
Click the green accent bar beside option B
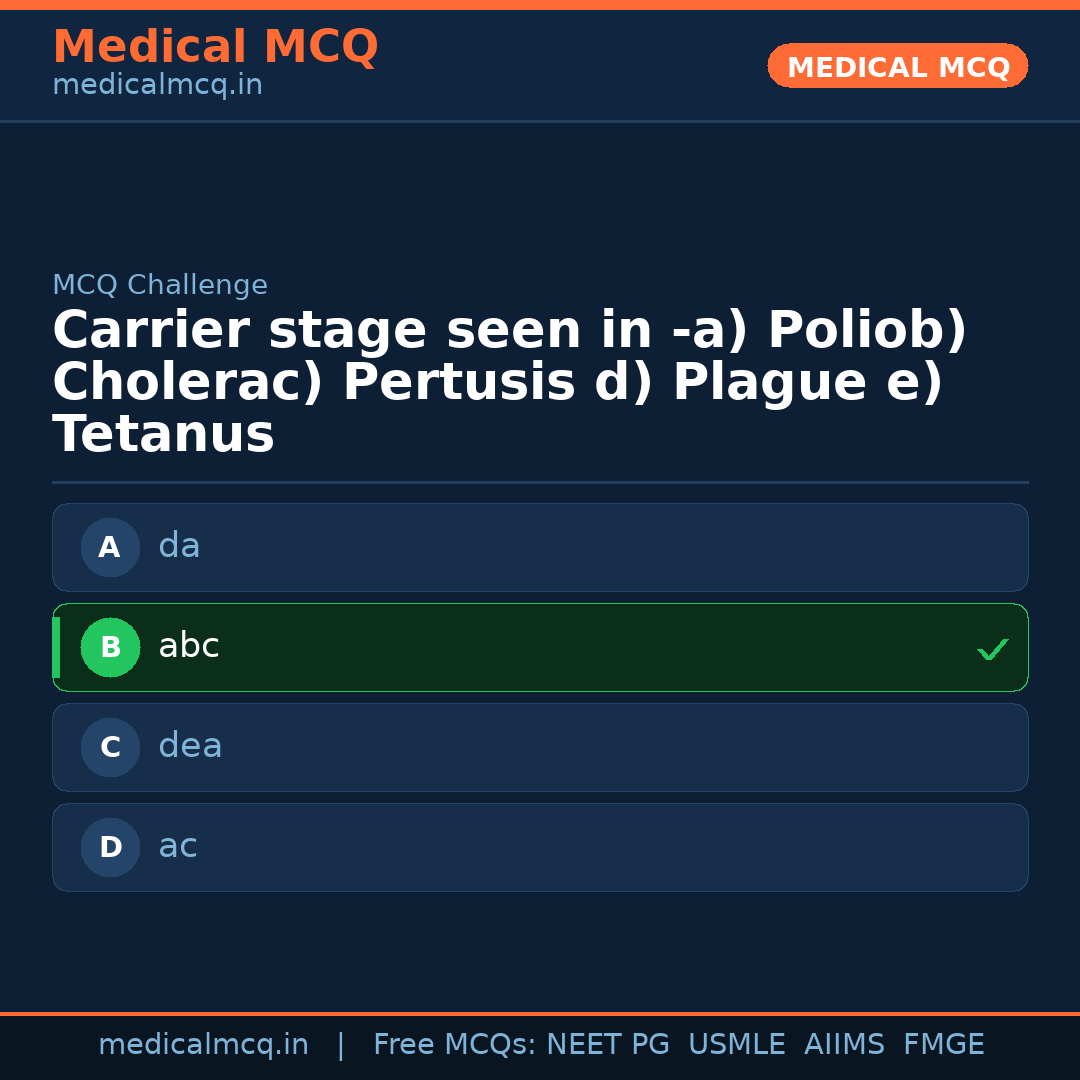pyautogui.click(x=57, y=647)
